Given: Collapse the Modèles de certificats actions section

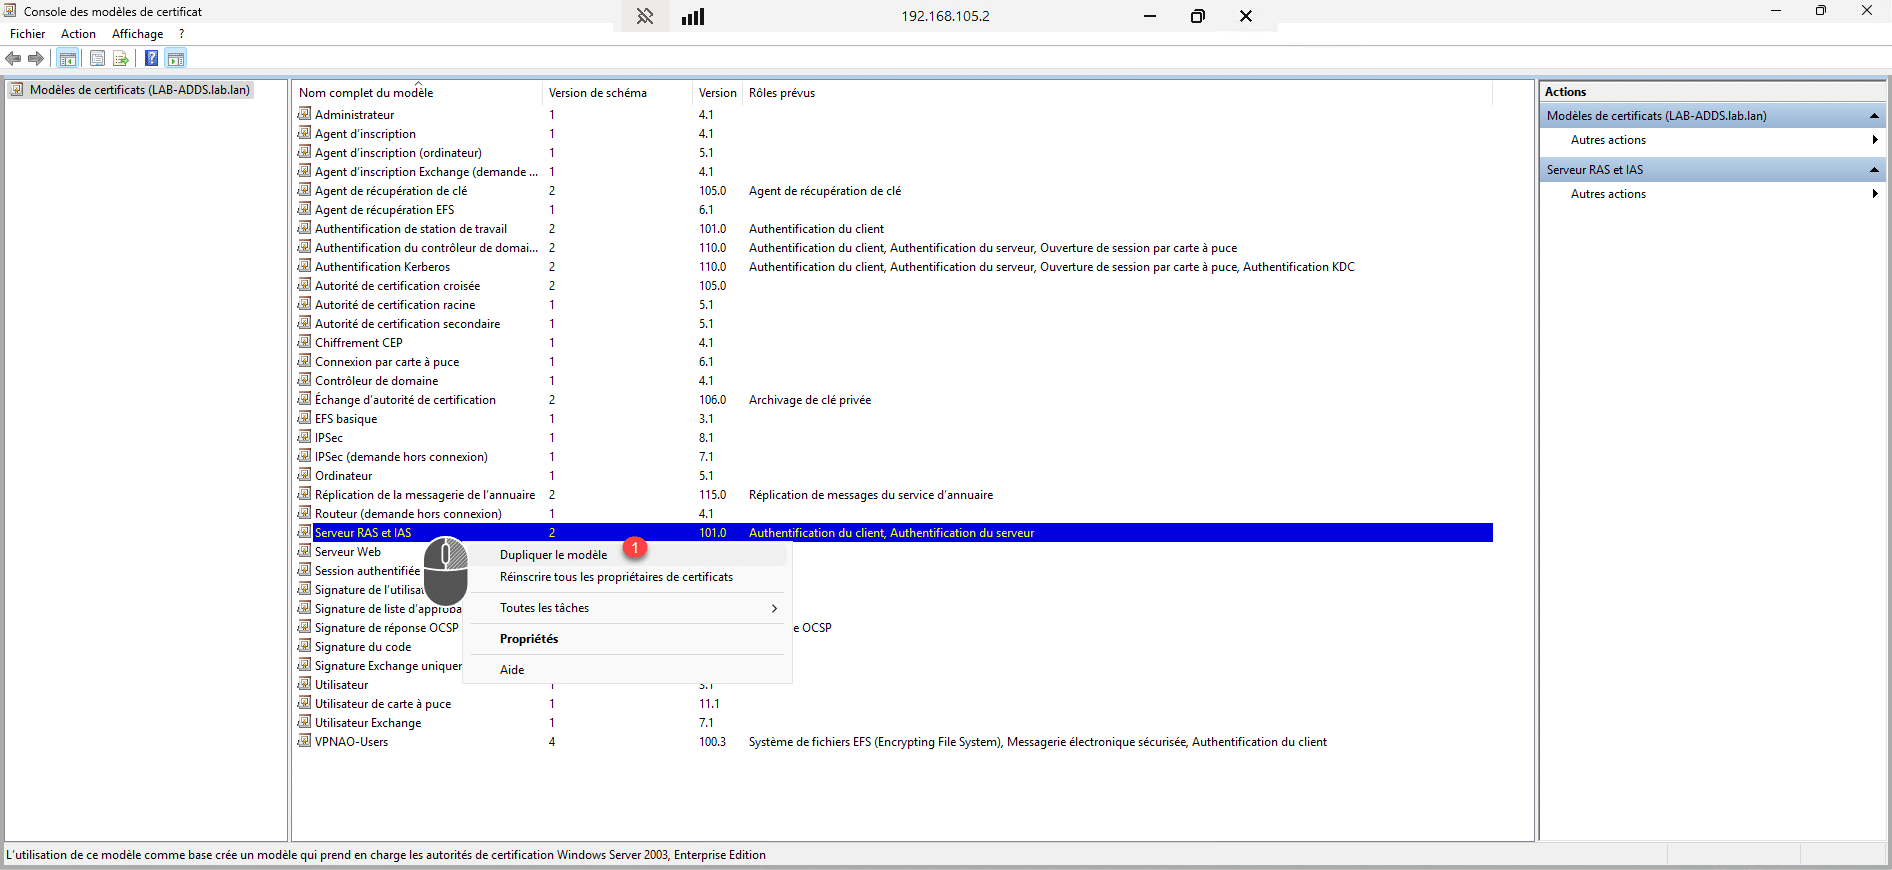Looking at the screenshot, I should (x=1873, y=116).
